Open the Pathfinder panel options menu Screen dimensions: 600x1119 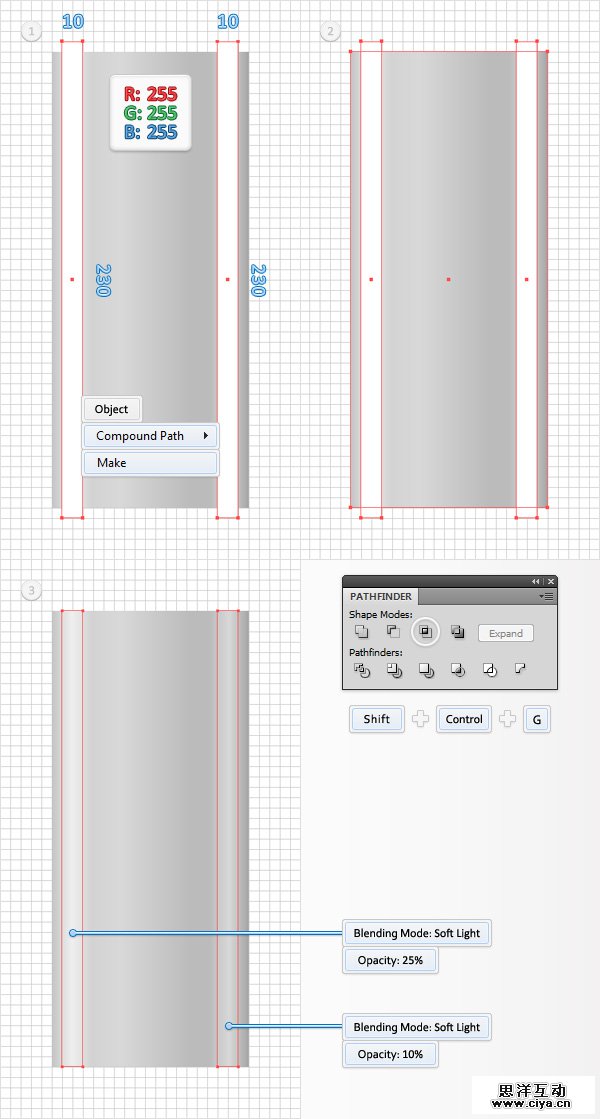click(x=547, y=596)
